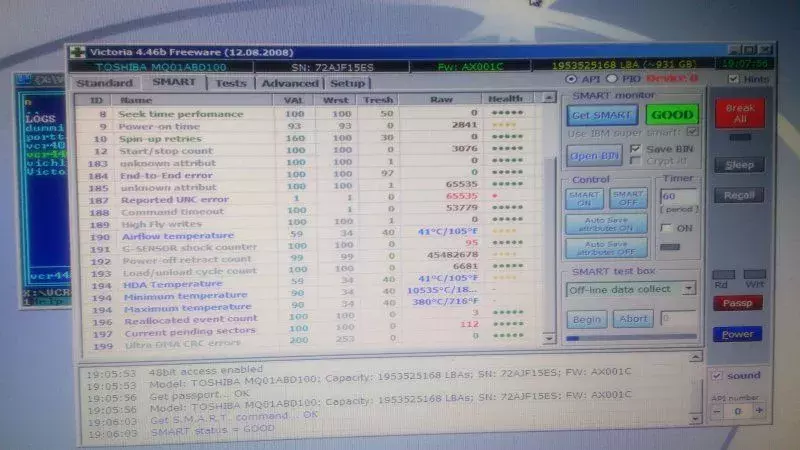Click the Health column header
The height and width of the screenshot is (450, 800).
pos(505,98)
